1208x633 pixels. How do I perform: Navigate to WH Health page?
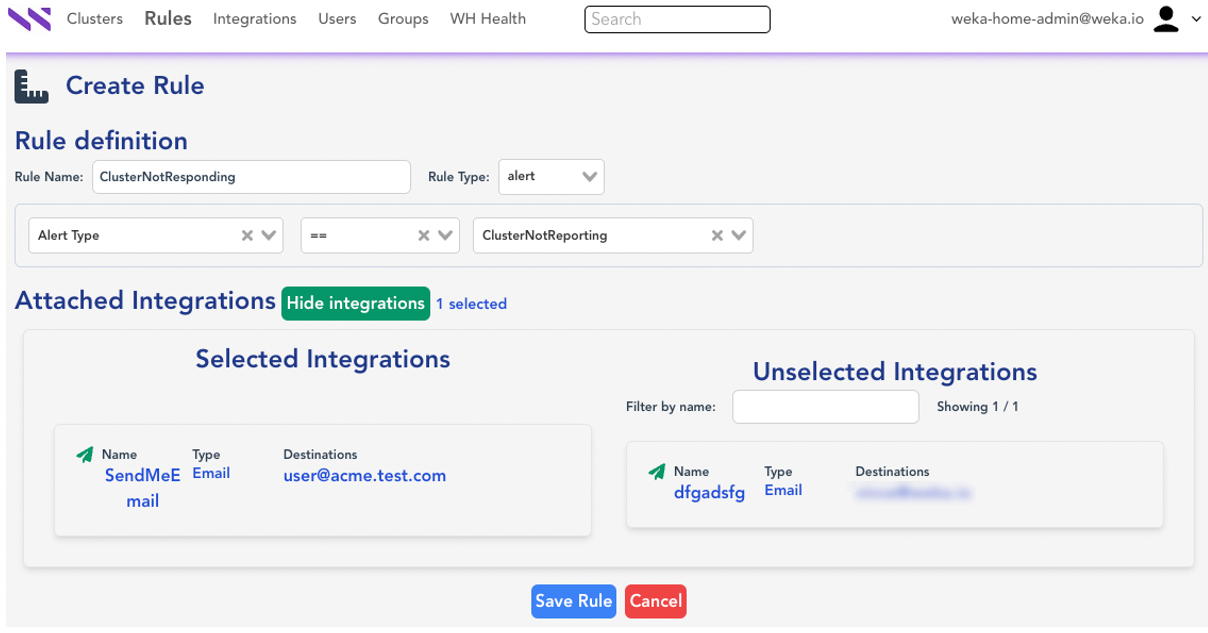[x=487, y=19]
